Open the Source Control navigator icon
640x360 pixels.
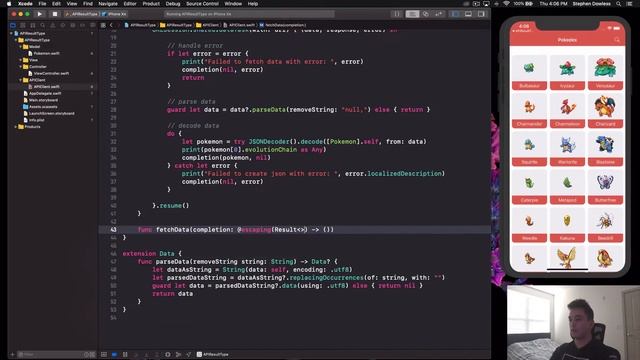pos(22,25)
